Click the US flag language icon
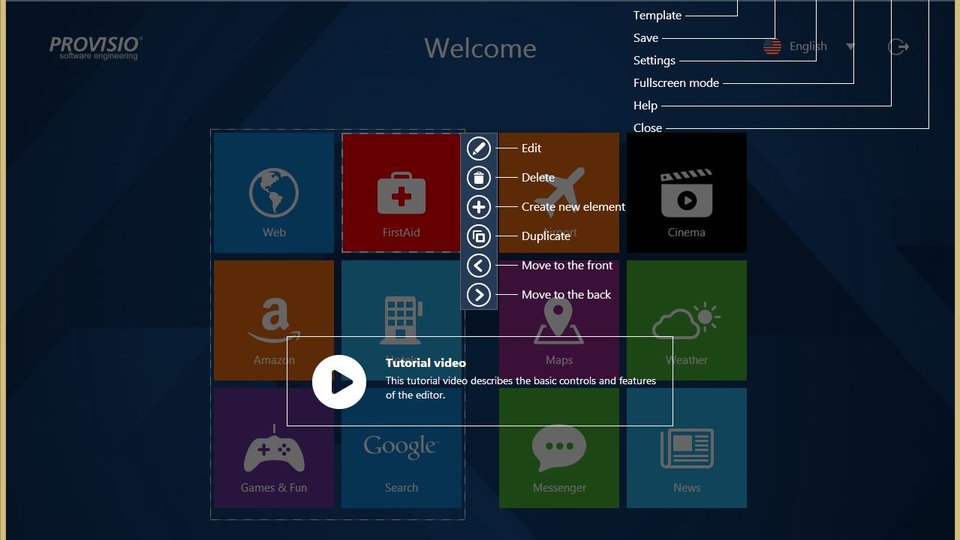Screen dimensions: 960x540 [x=772, y=47]
